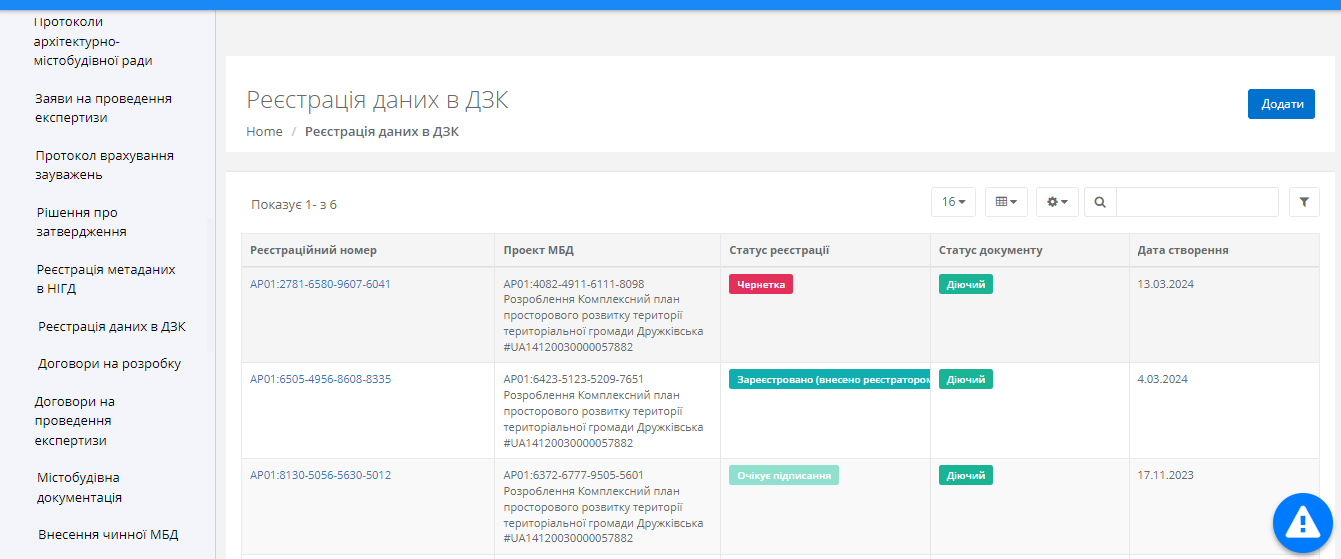Expand the 16 rows-per-page dropdown
Viewport: 1341px width, 559px height.
953,202
